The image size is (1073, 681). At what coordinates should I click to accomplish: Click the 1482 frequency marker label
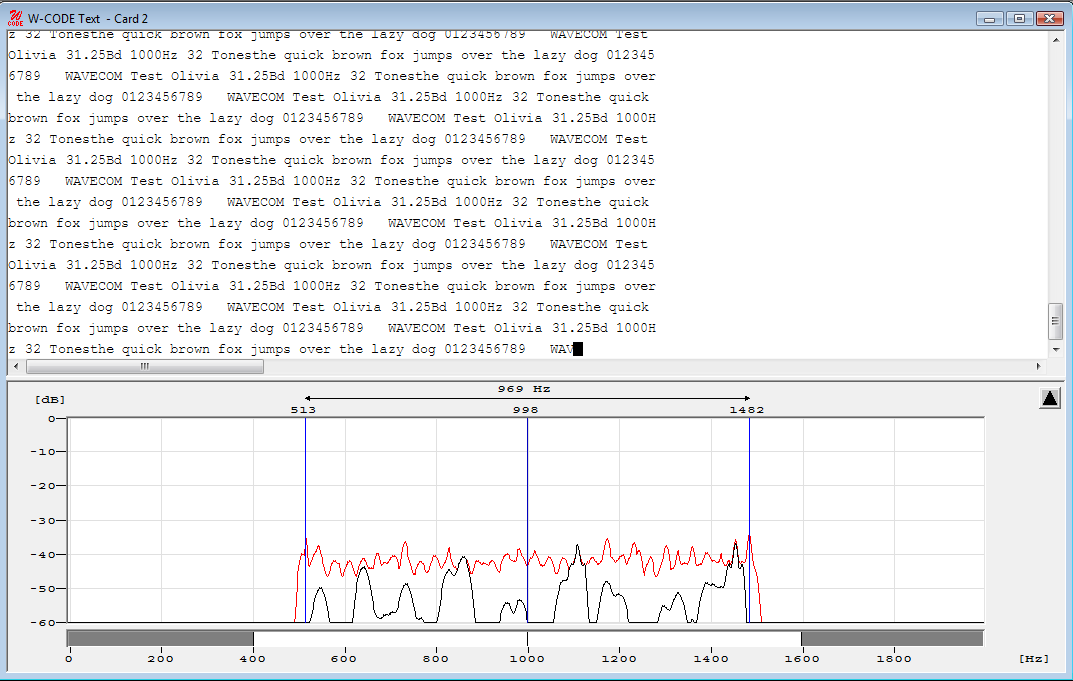(x=747, y=410)
